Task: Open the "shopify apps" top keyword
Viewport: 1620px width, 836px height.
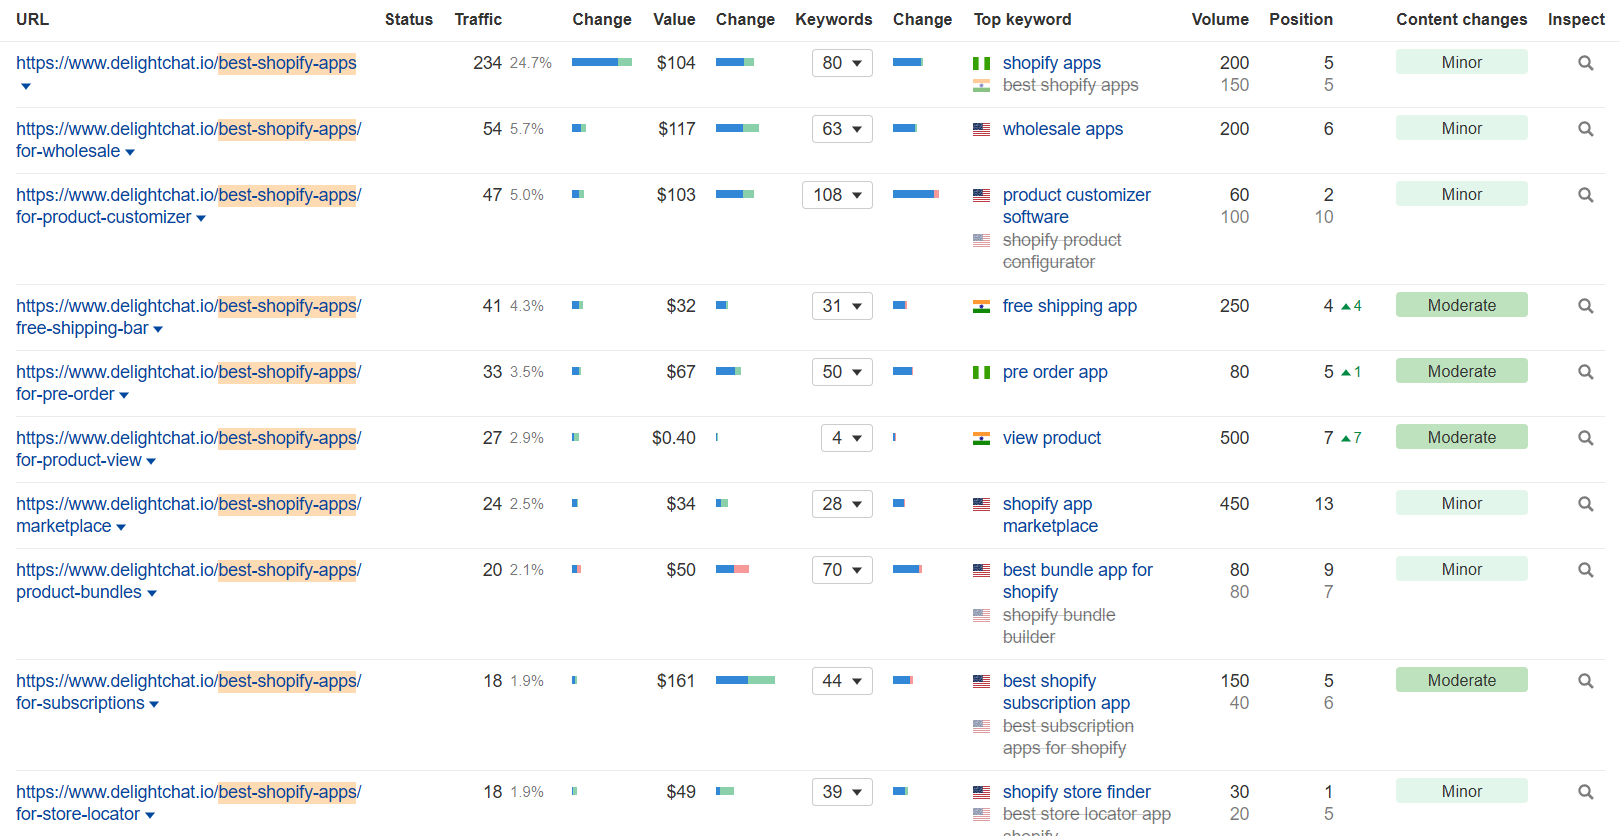Action: tap(1052, 63)
